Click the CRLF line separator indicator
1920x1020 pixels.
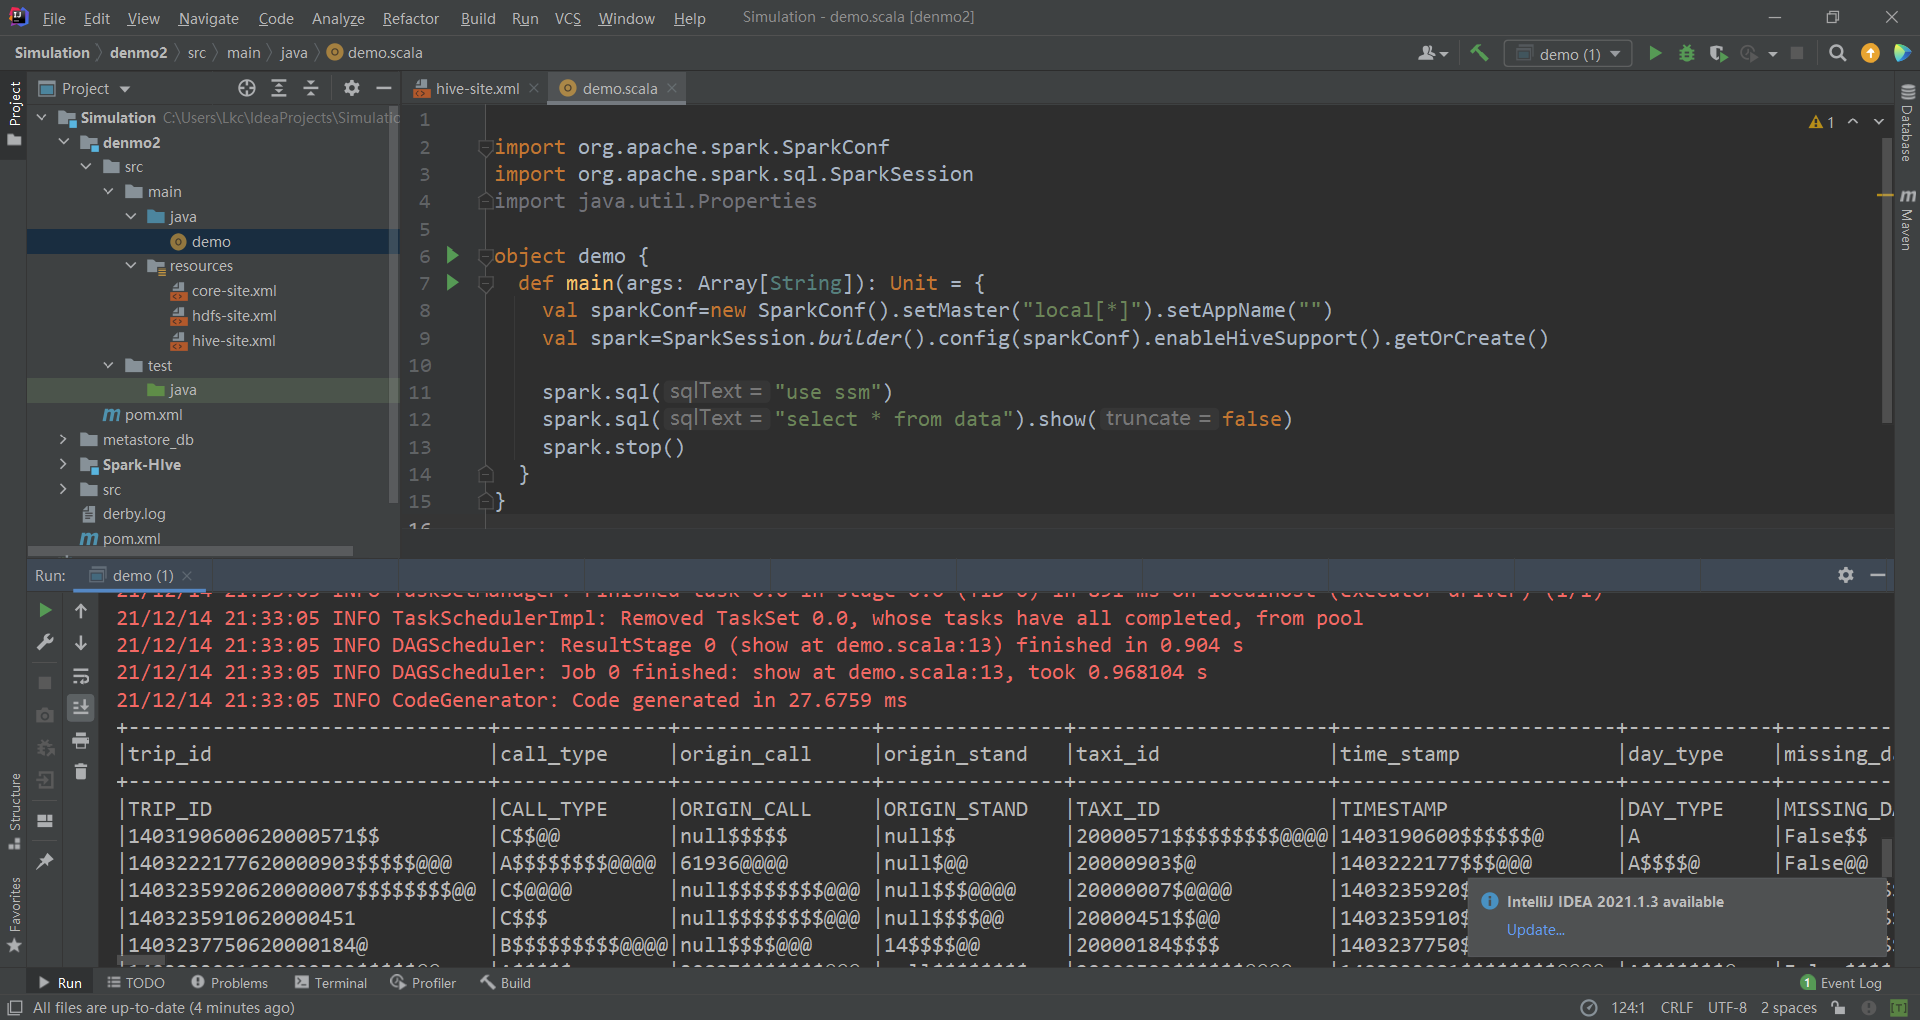(x=1676, y=1007)
